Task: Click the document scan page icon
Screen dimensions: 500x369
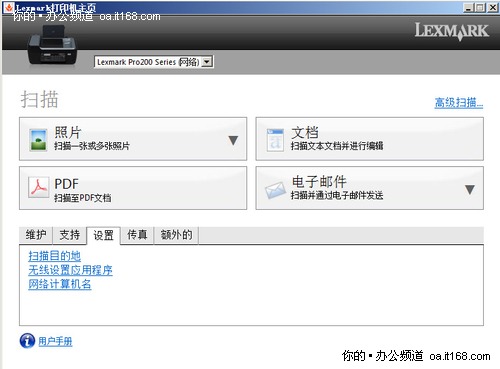Action: click(x=275, y=140)
